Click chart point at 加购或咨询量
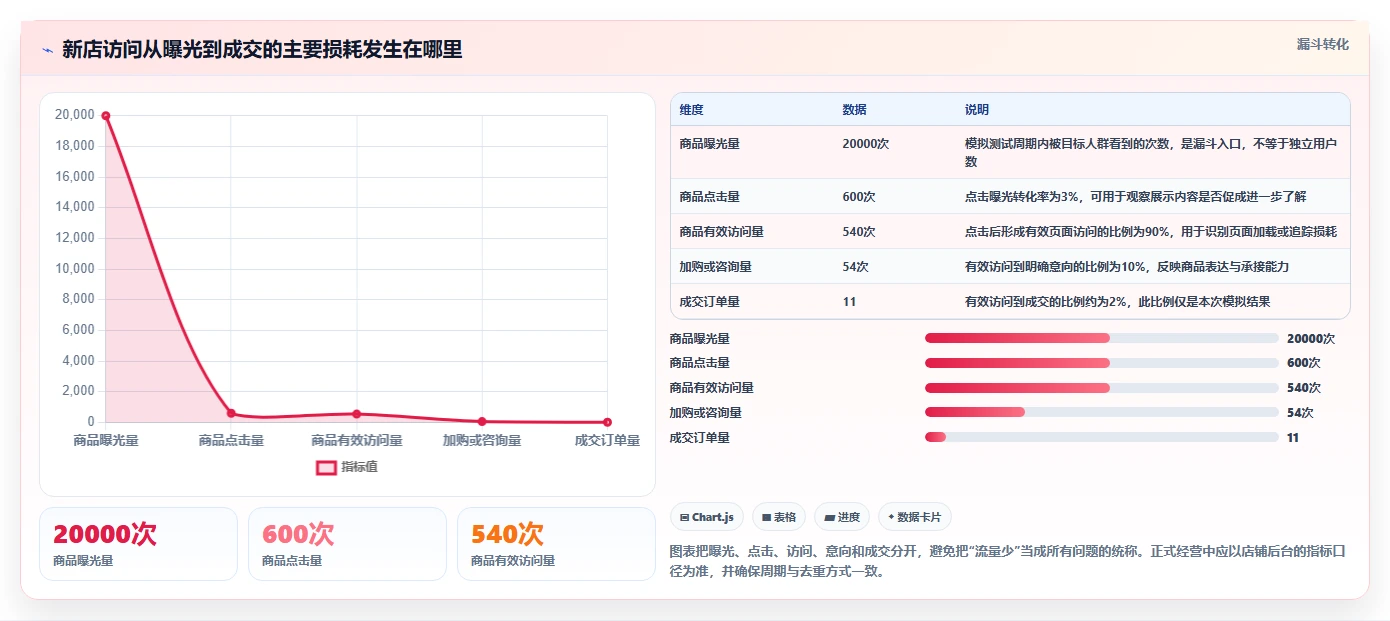Image resolution: width=1390 pixels, height=621 pixels. [482, 421]
